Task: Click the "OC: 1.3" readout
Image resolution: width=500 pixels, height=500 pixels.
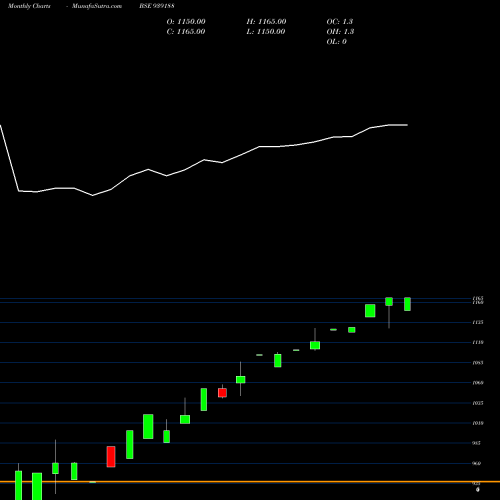Action: tap(340, 22)
